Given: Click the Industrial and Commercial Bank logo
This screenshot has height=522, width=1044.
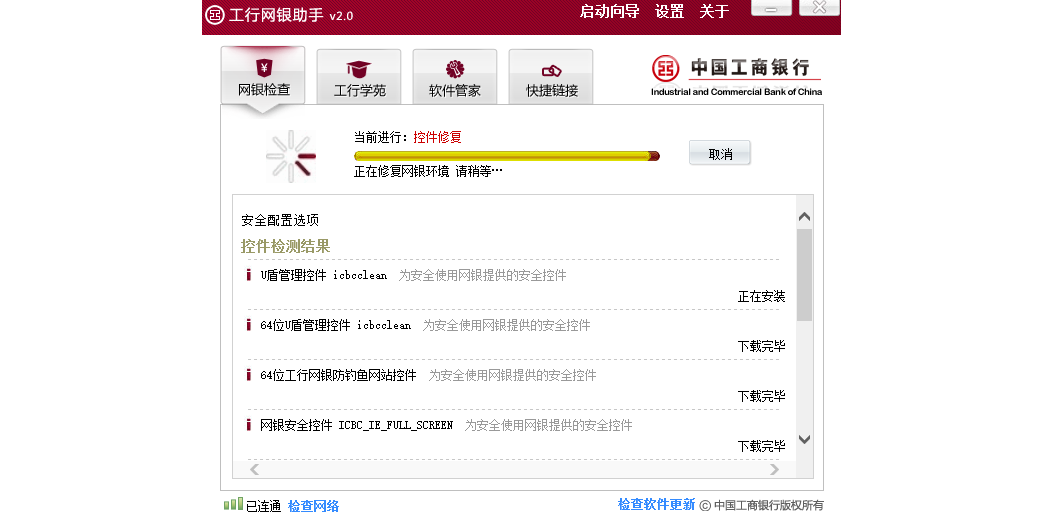Looking at the screenshot, I should [736, 75].
